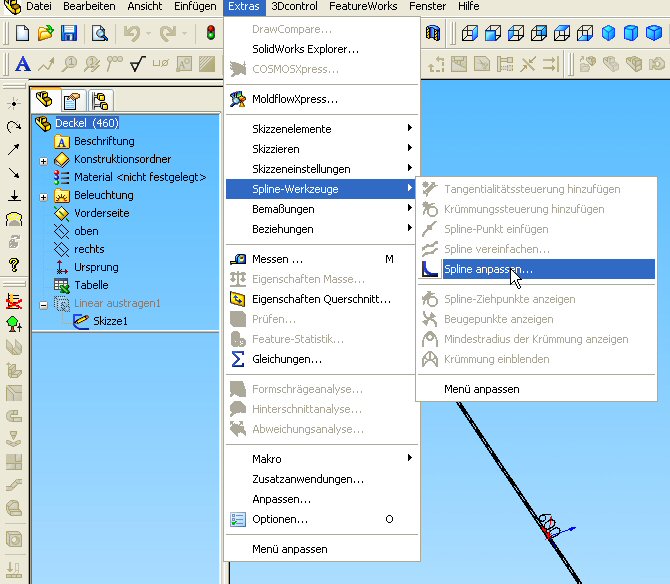The width and height of the screenshot is (670, 584).
Task: Open the Datei menu
Action: pos(38,6)
